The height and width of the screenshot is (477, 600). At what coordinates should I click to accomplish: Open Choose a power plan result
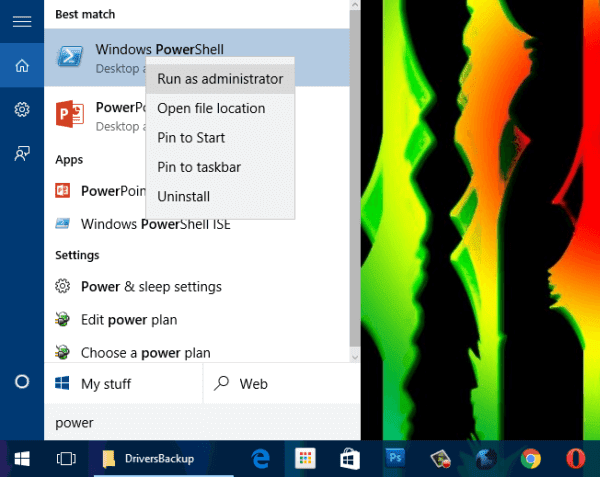[x=197, y=352]
